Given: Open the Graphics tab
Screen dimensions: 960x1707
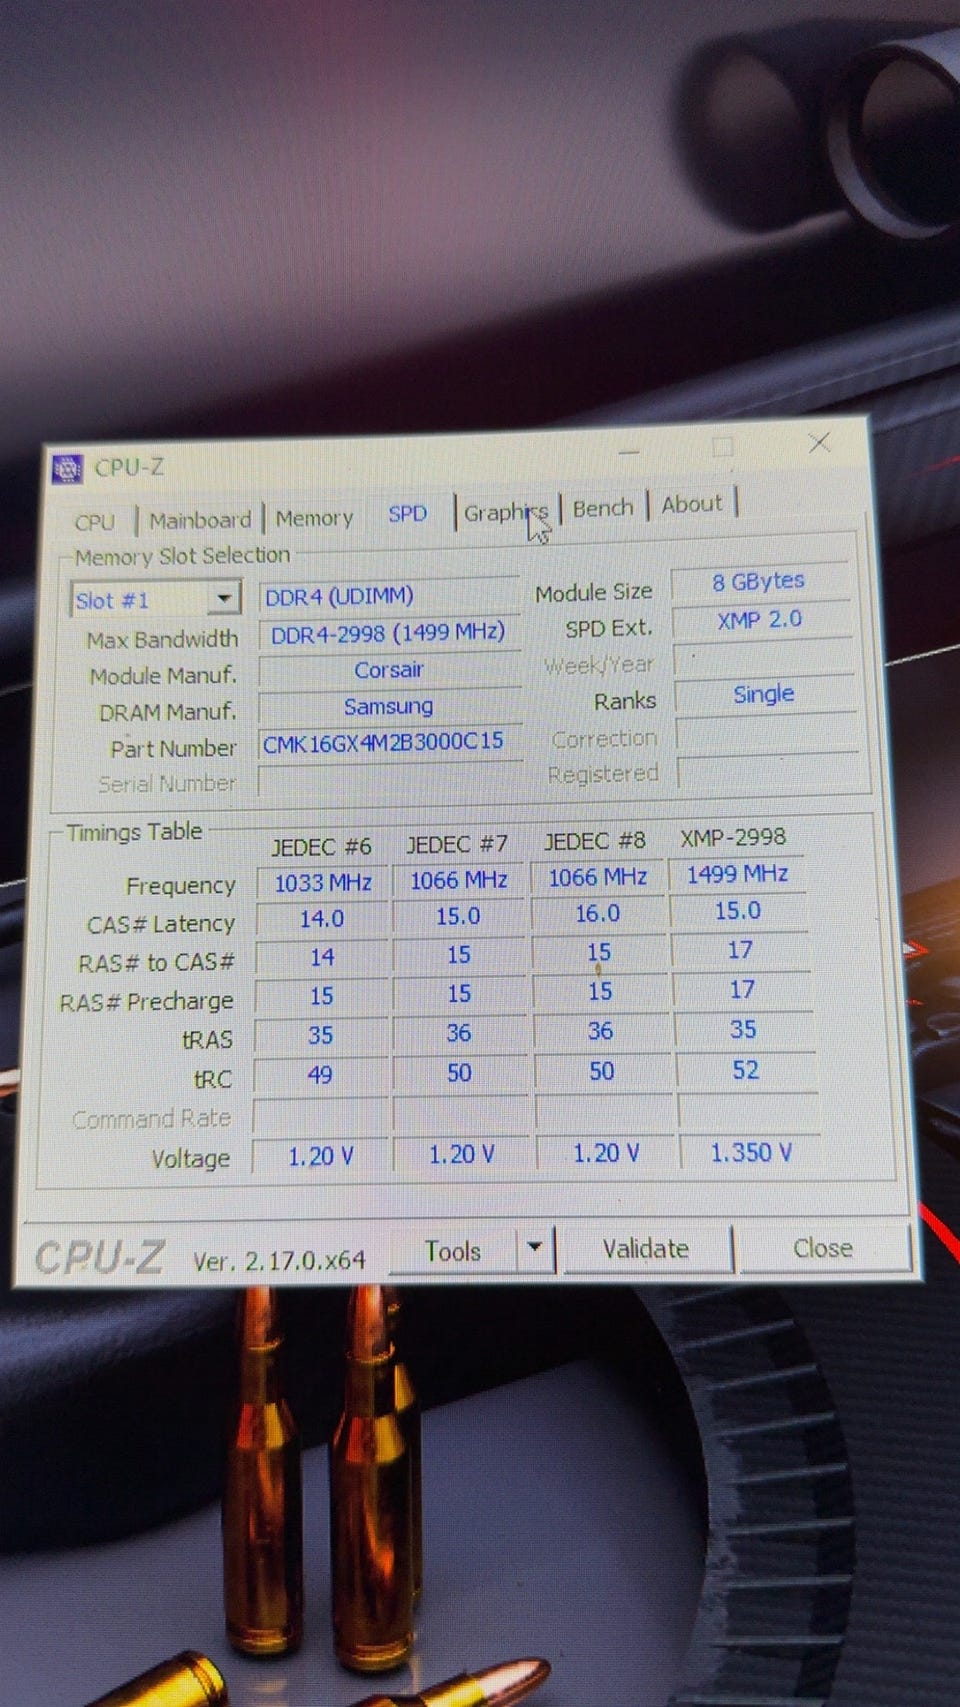Looking at the screenshot, I should pyautogui.click(x=506, y=512).
